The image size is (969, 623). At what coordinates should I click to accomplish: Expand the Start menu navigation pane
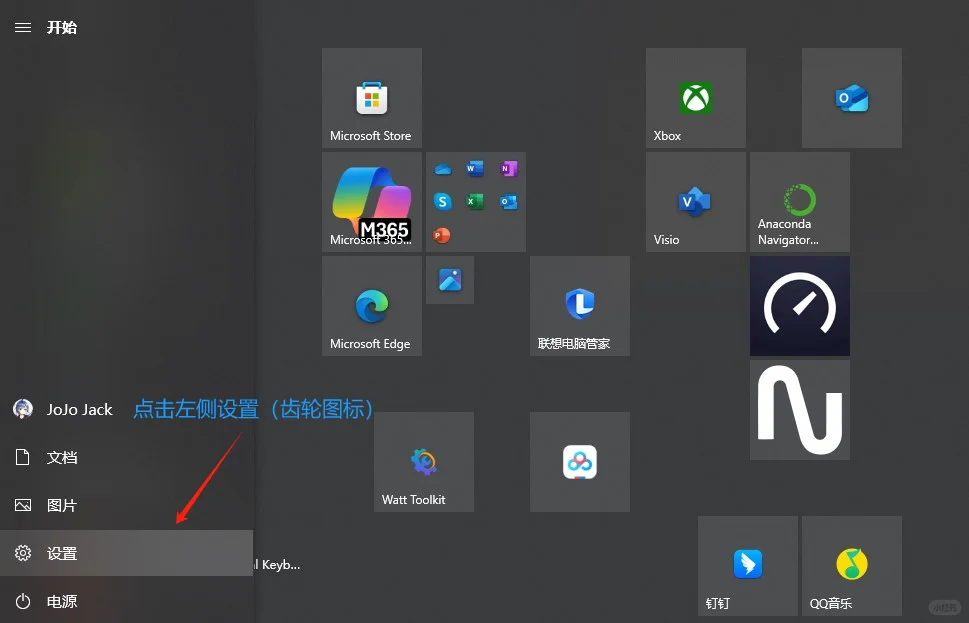22,27
